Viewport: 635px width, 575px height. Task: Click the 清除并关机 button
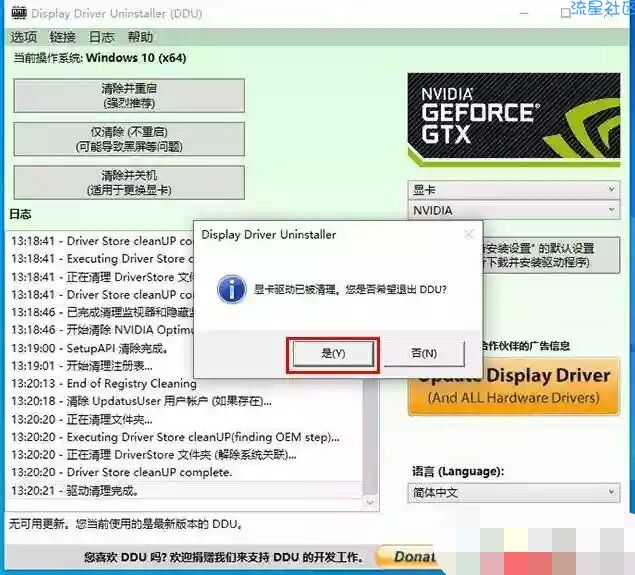pyautogui.click(x=129, y=182)
